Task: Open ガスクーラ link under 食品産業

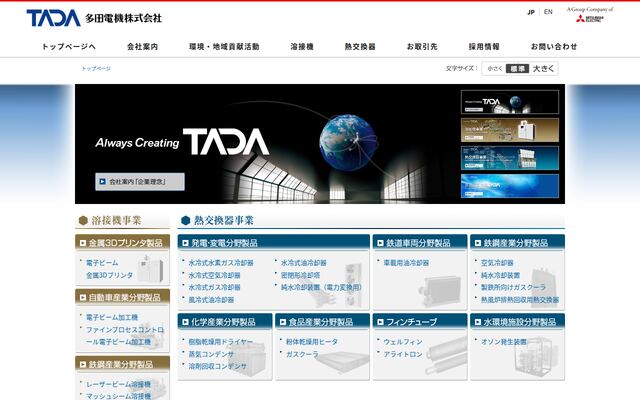Action: tap(302, 354)
